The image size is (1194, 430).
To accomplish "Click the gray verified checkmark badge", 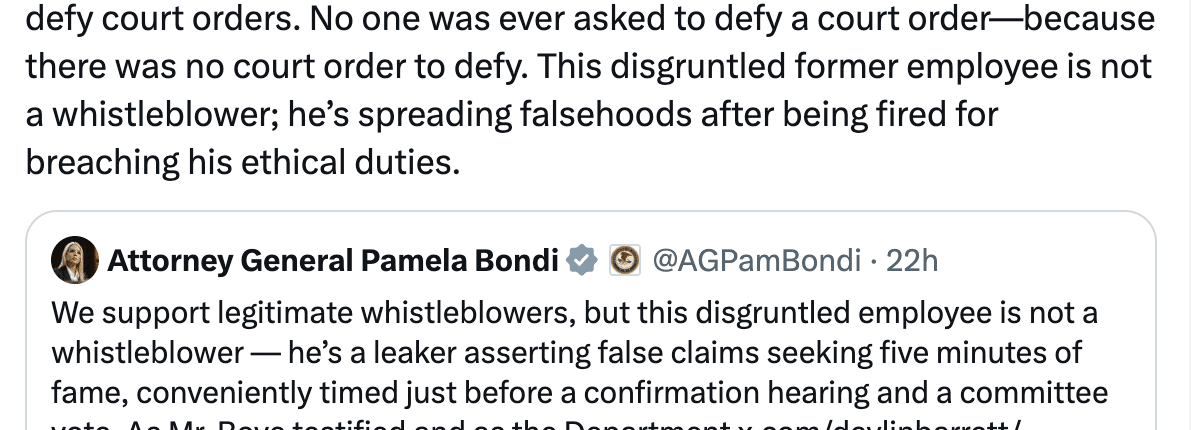I will pos(583,261).
